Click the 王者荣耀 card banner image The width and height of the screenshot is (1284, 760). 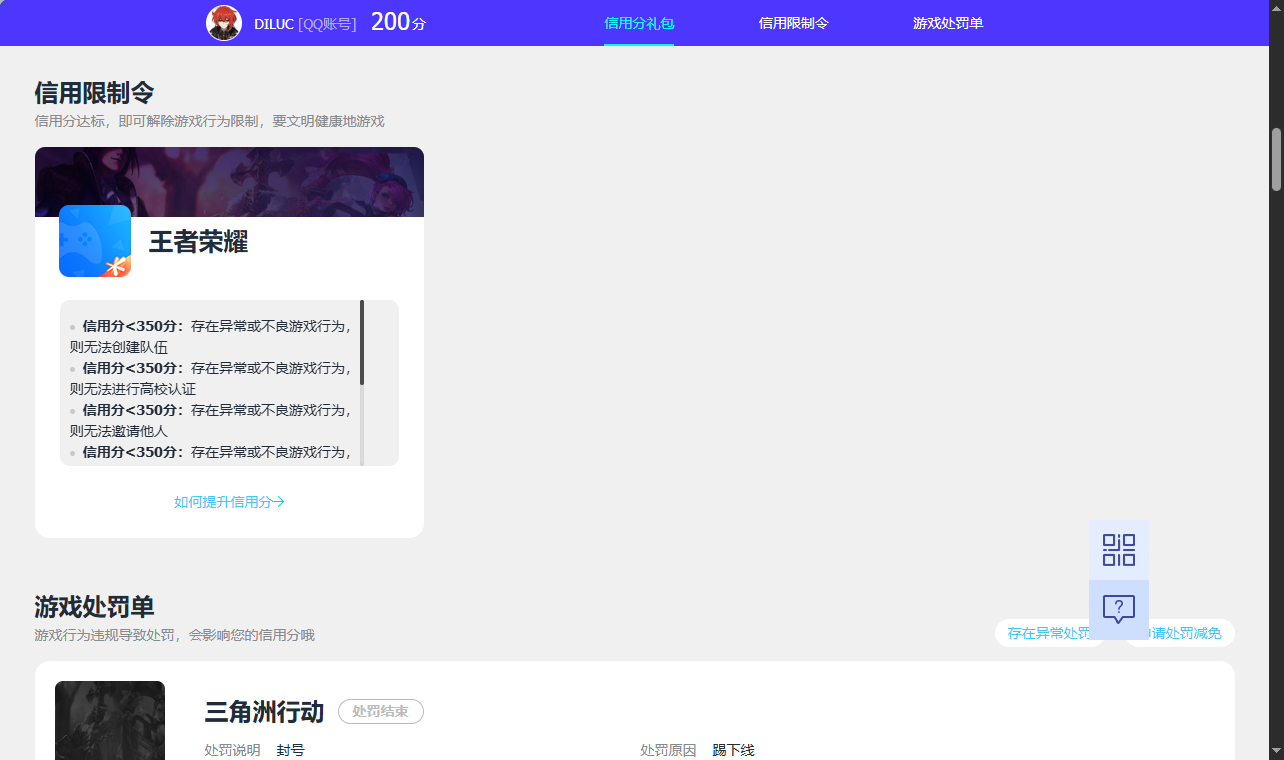click(x=230, y=182)
